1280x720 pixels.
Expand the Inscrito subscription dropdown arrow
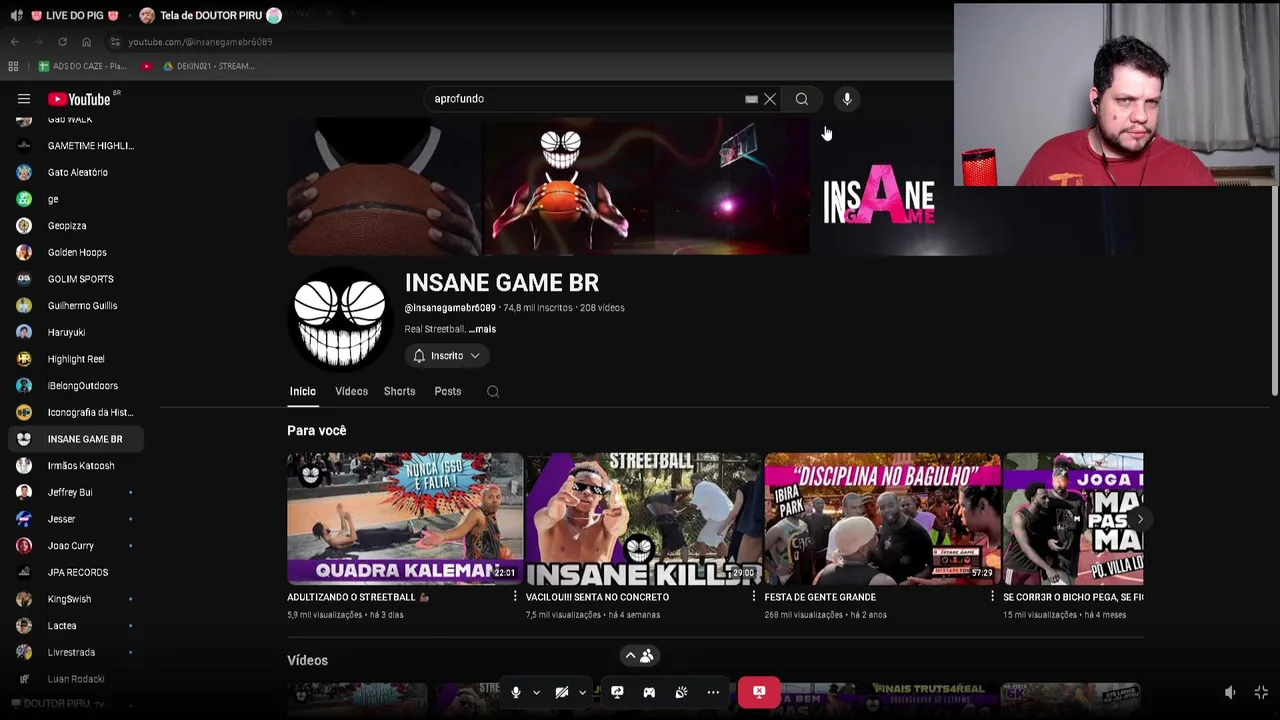click(x=475, y=356)
